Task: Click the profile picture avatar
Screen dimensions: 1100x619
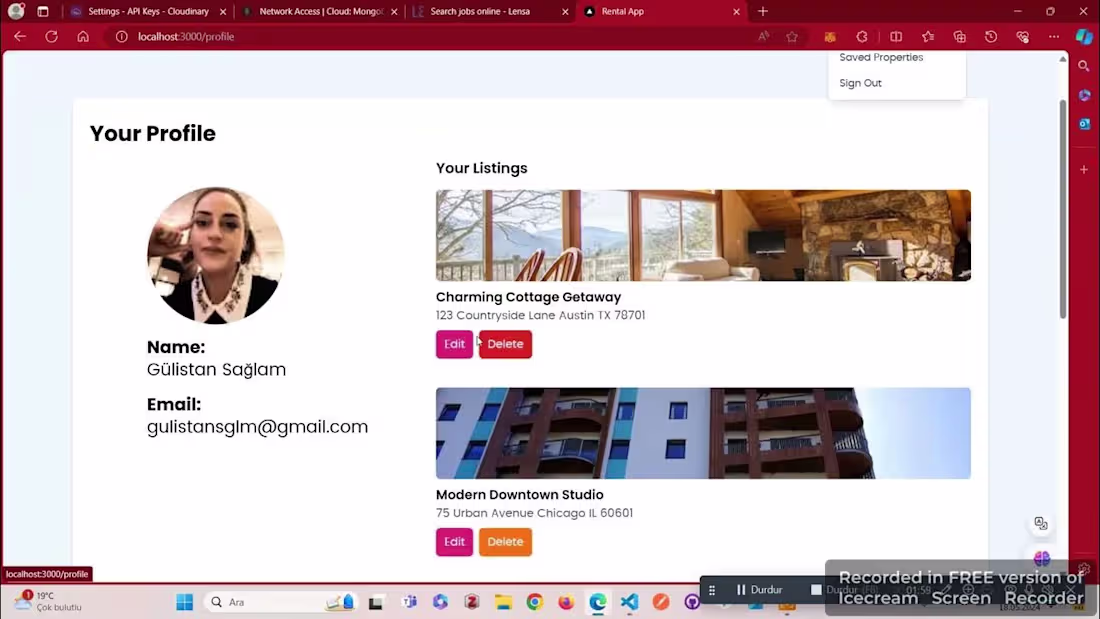Action: click(215, 255)
